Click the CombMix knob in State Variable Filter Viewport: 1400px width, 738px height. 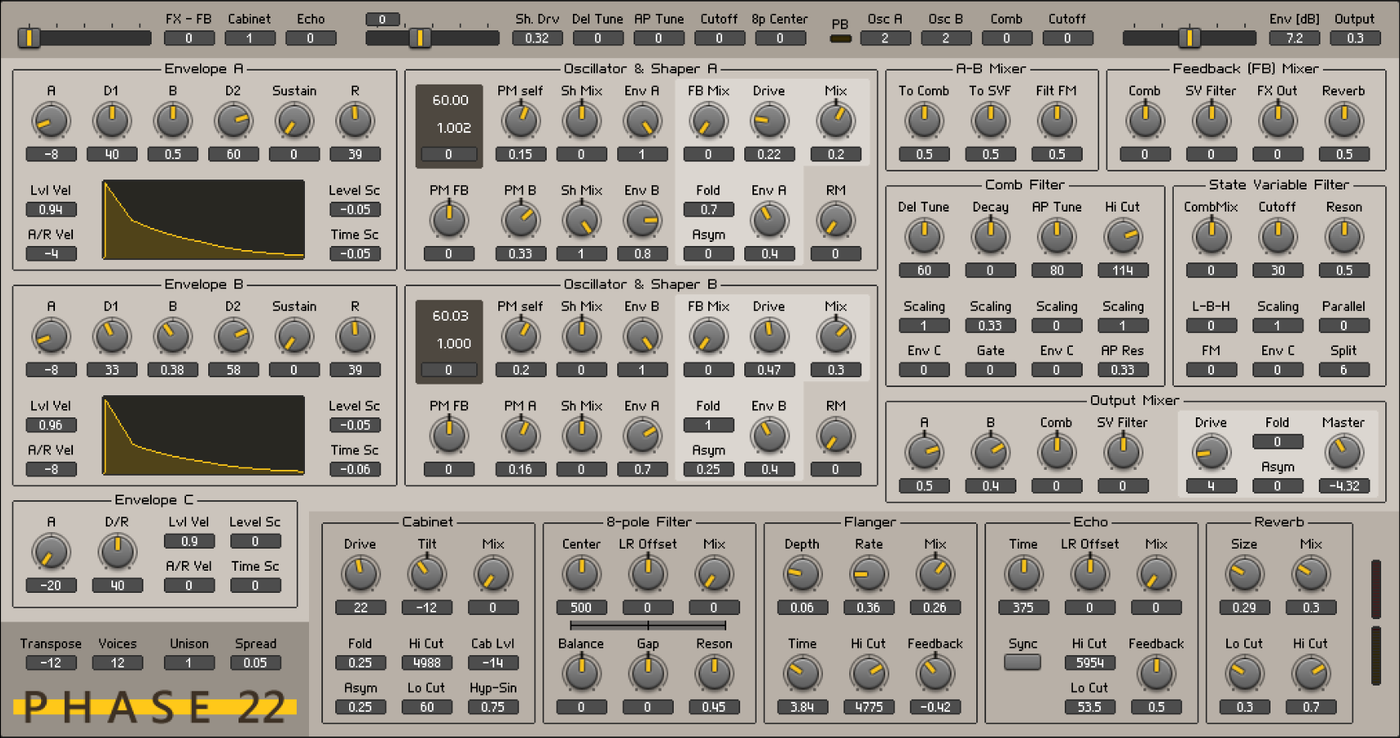click(x=1211, y=237)
